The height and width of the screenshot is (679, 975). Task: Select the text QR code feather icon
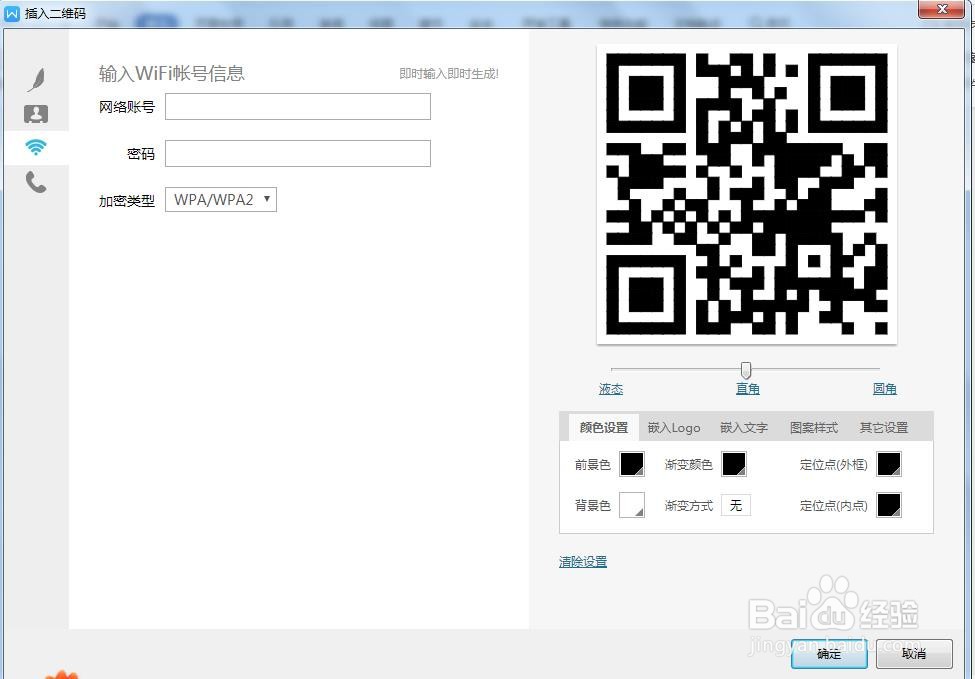click(37, 80)
